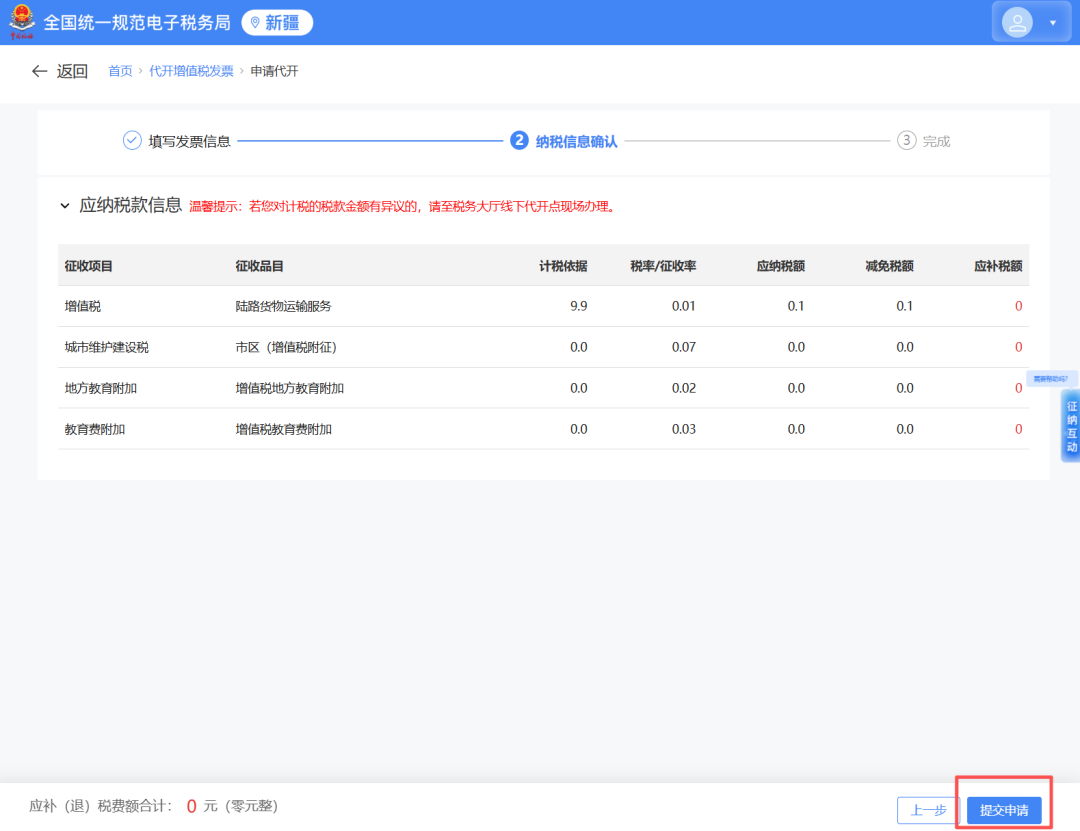Click the 应补（退）税费额合计 label
This screenshot has width=1080, height=831.
[101, 806]
